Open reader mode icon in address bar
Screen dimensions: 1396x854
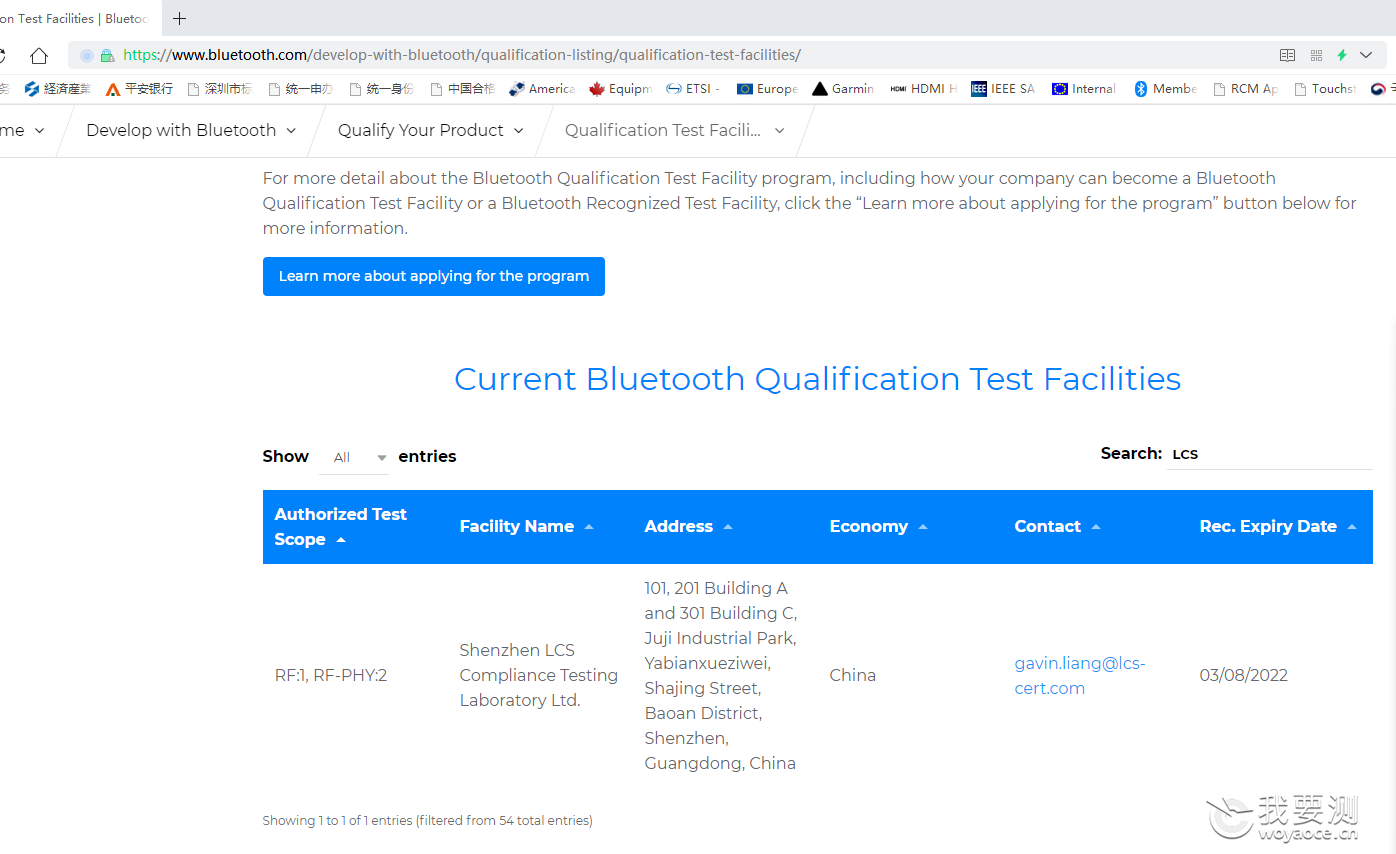(x=1288, y=55)
